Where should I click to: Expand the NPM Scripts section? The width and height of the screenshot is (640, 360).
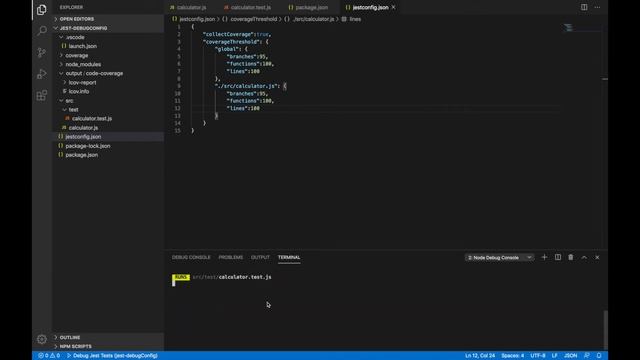click(108, 346)
